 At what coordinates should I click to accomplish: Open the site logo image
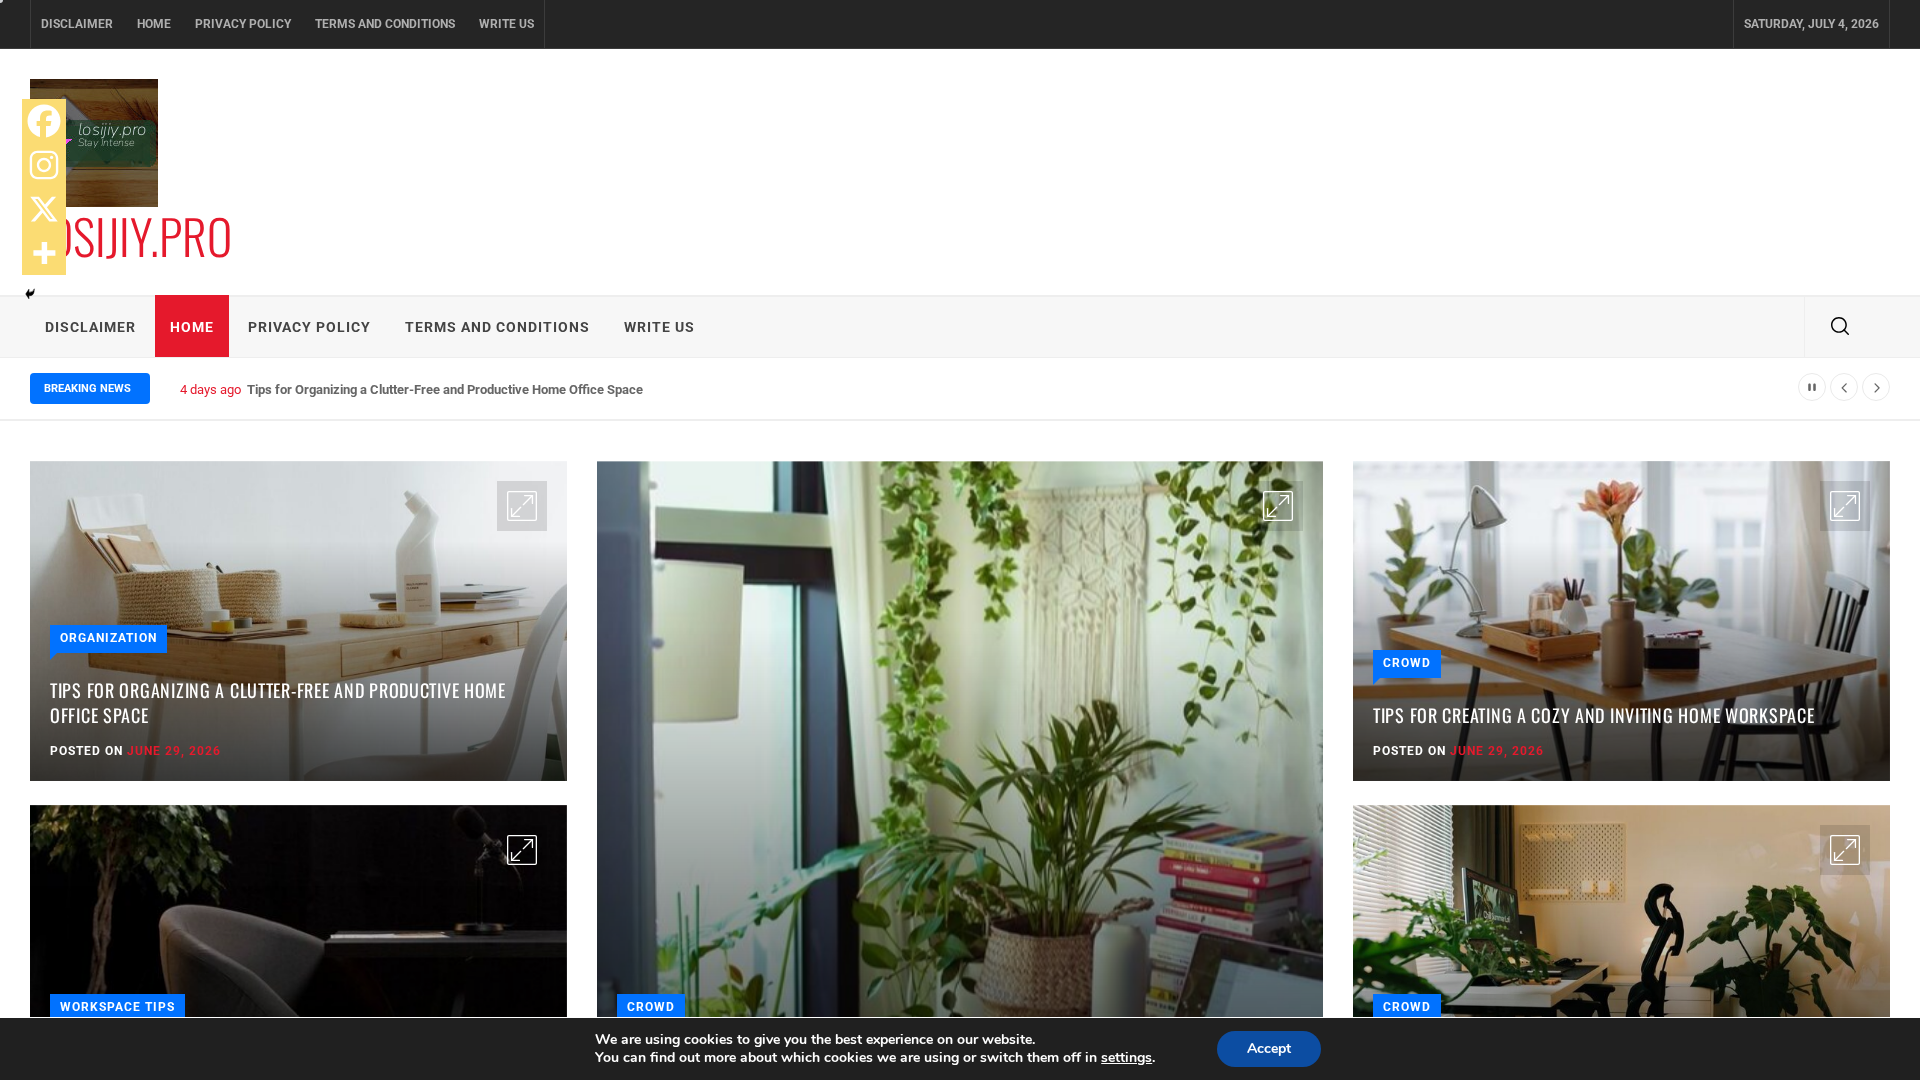[110, 143]
